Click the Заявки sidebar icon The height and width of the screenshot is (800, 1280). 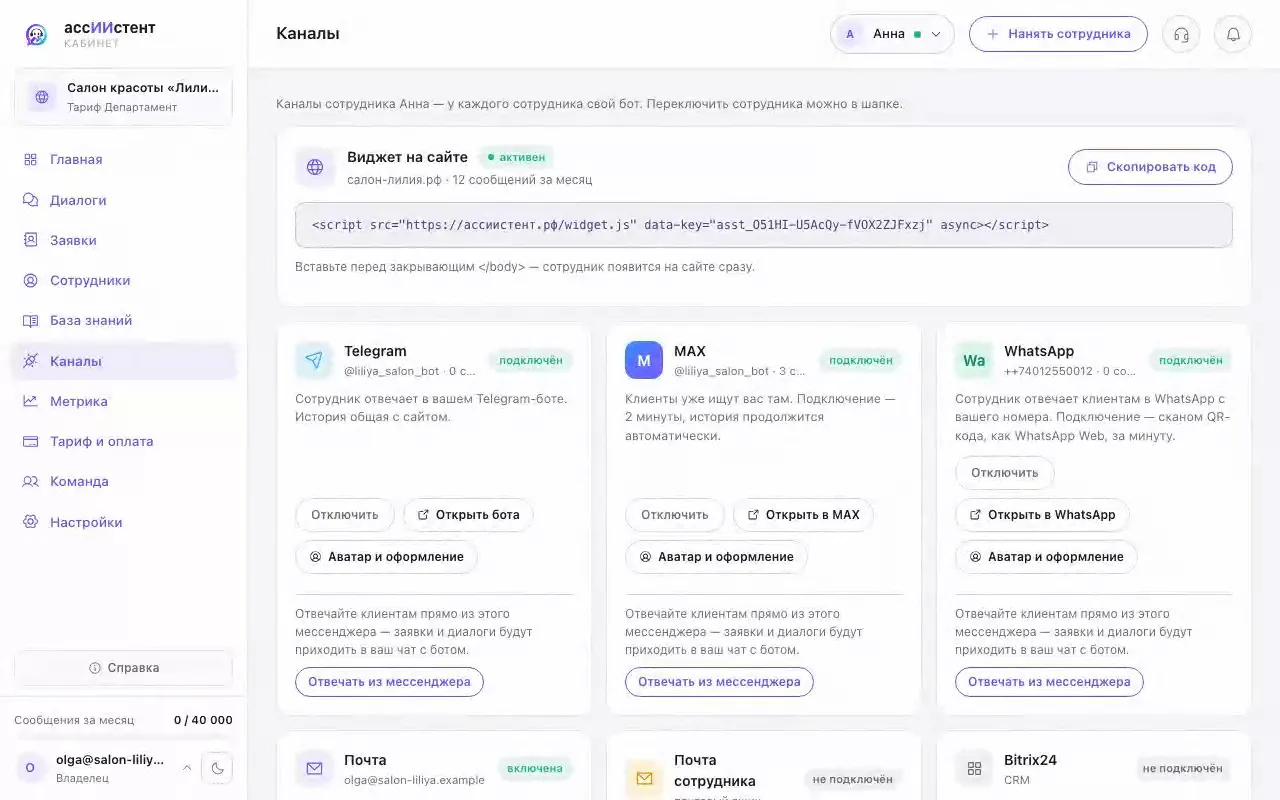(30, 240)
